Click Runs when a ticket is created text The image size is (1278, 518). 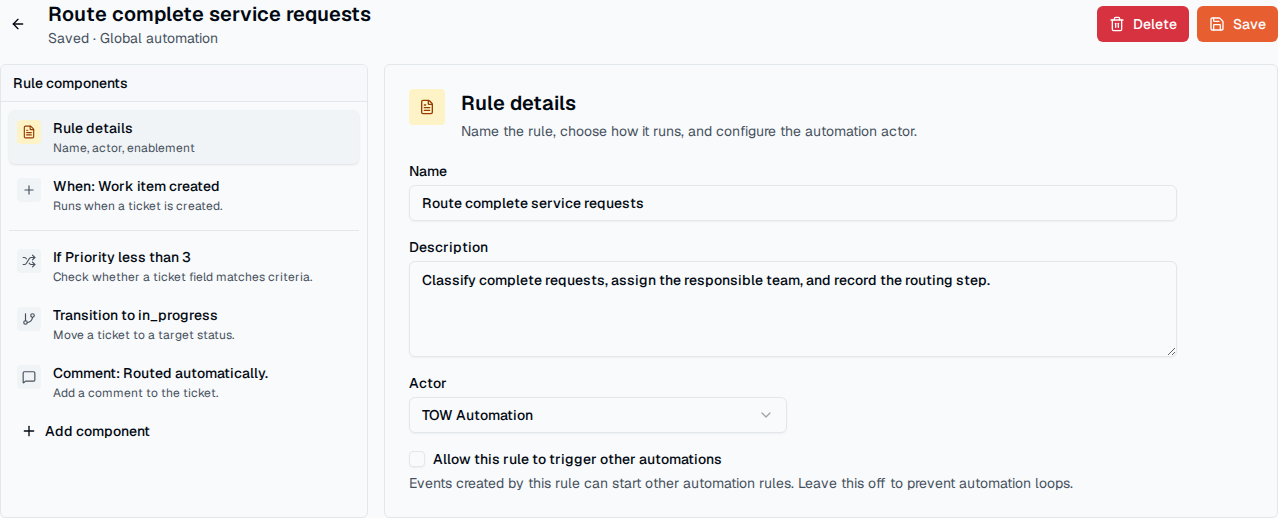click(138, 206)
